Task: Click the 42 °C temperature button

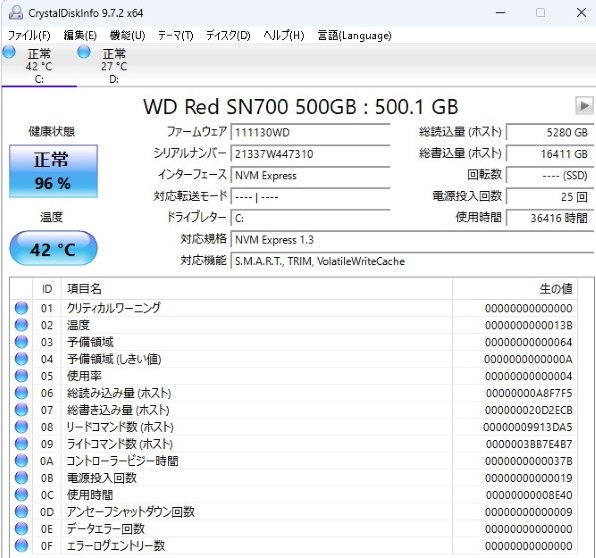Action: 53,249
